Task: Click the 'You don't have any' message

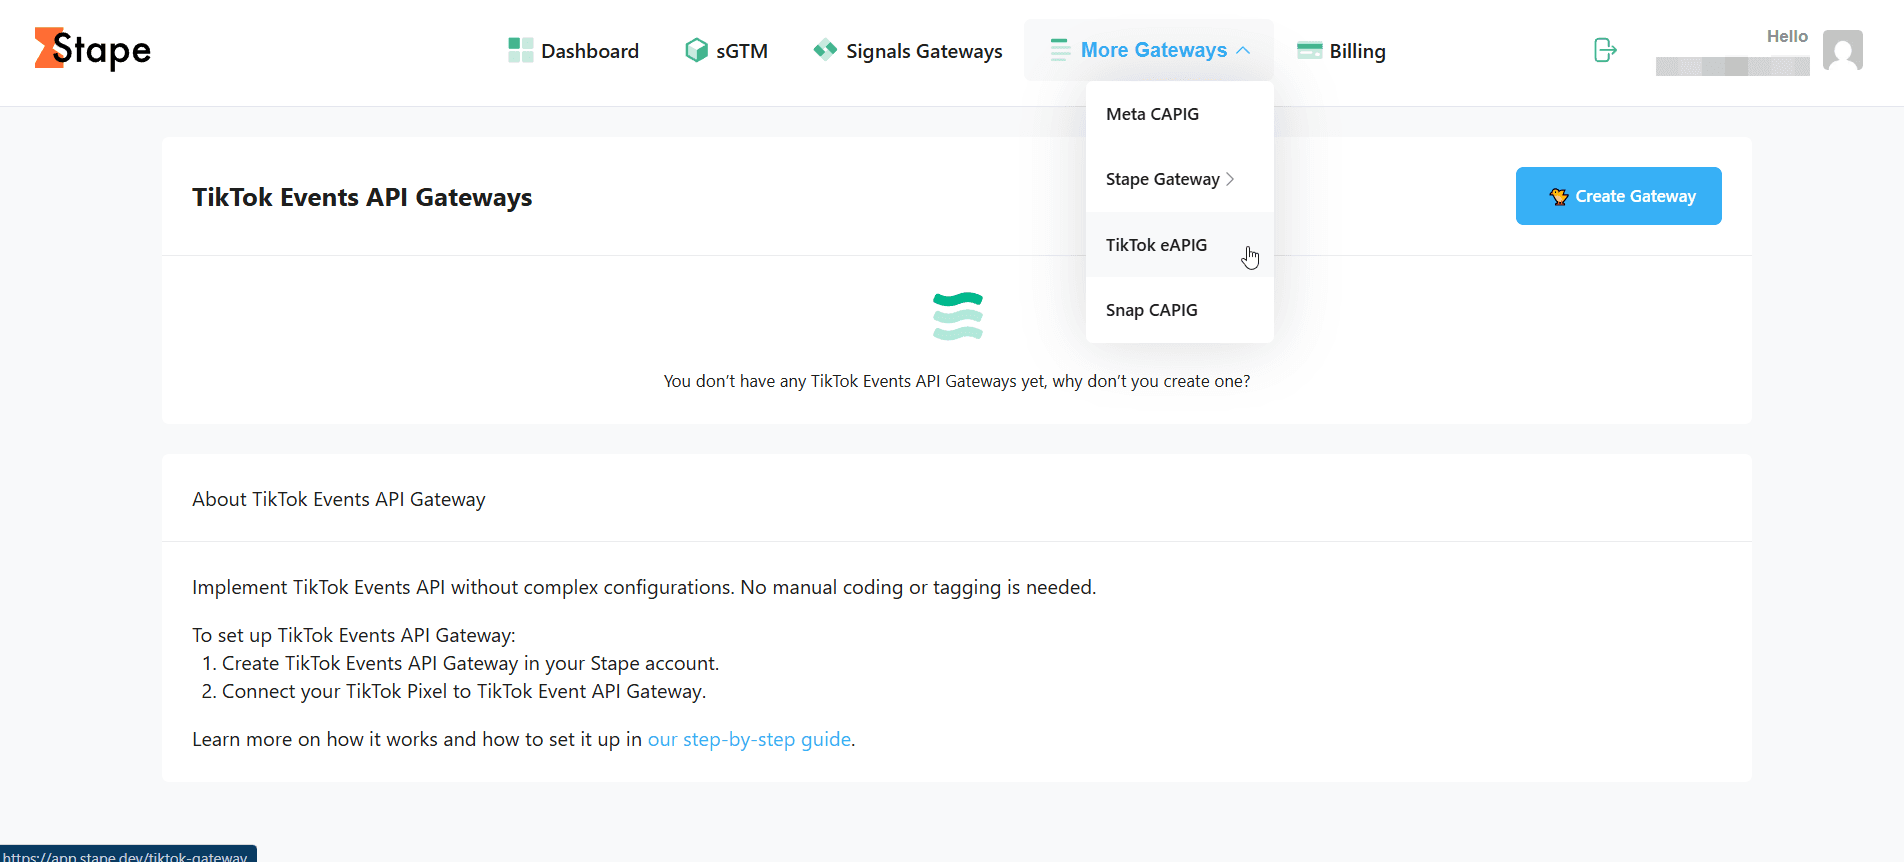Action: tap(957, 381)
